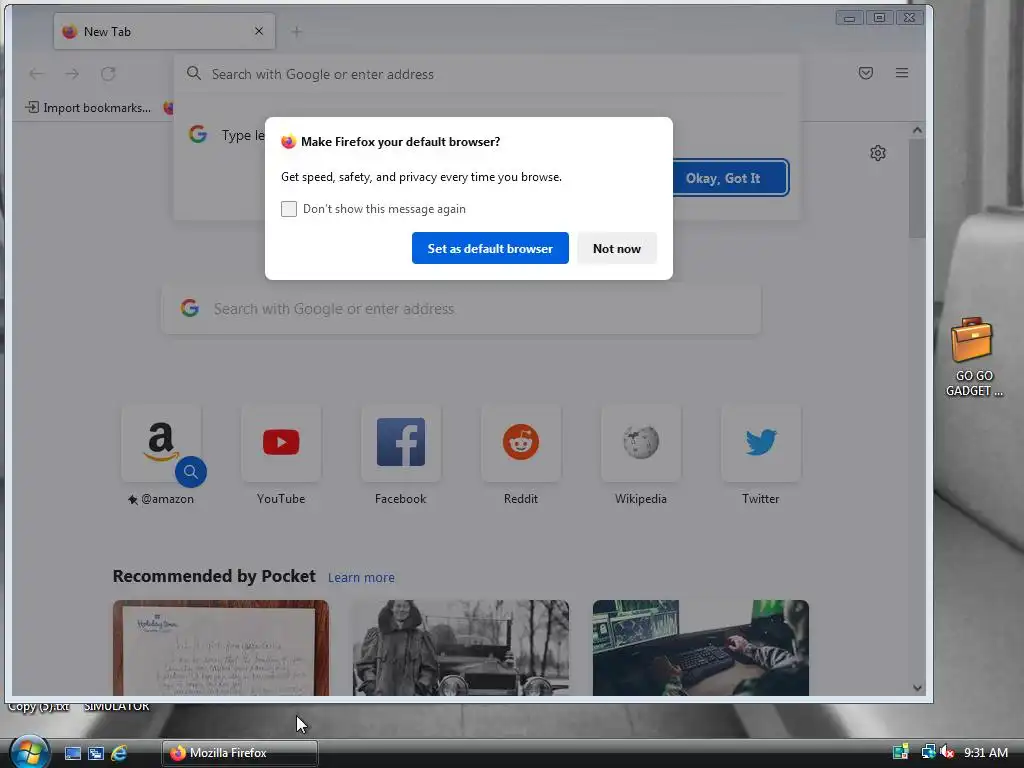Click the address bar magnifier icon
1024x768 pixels.
[x=194, y=74]
